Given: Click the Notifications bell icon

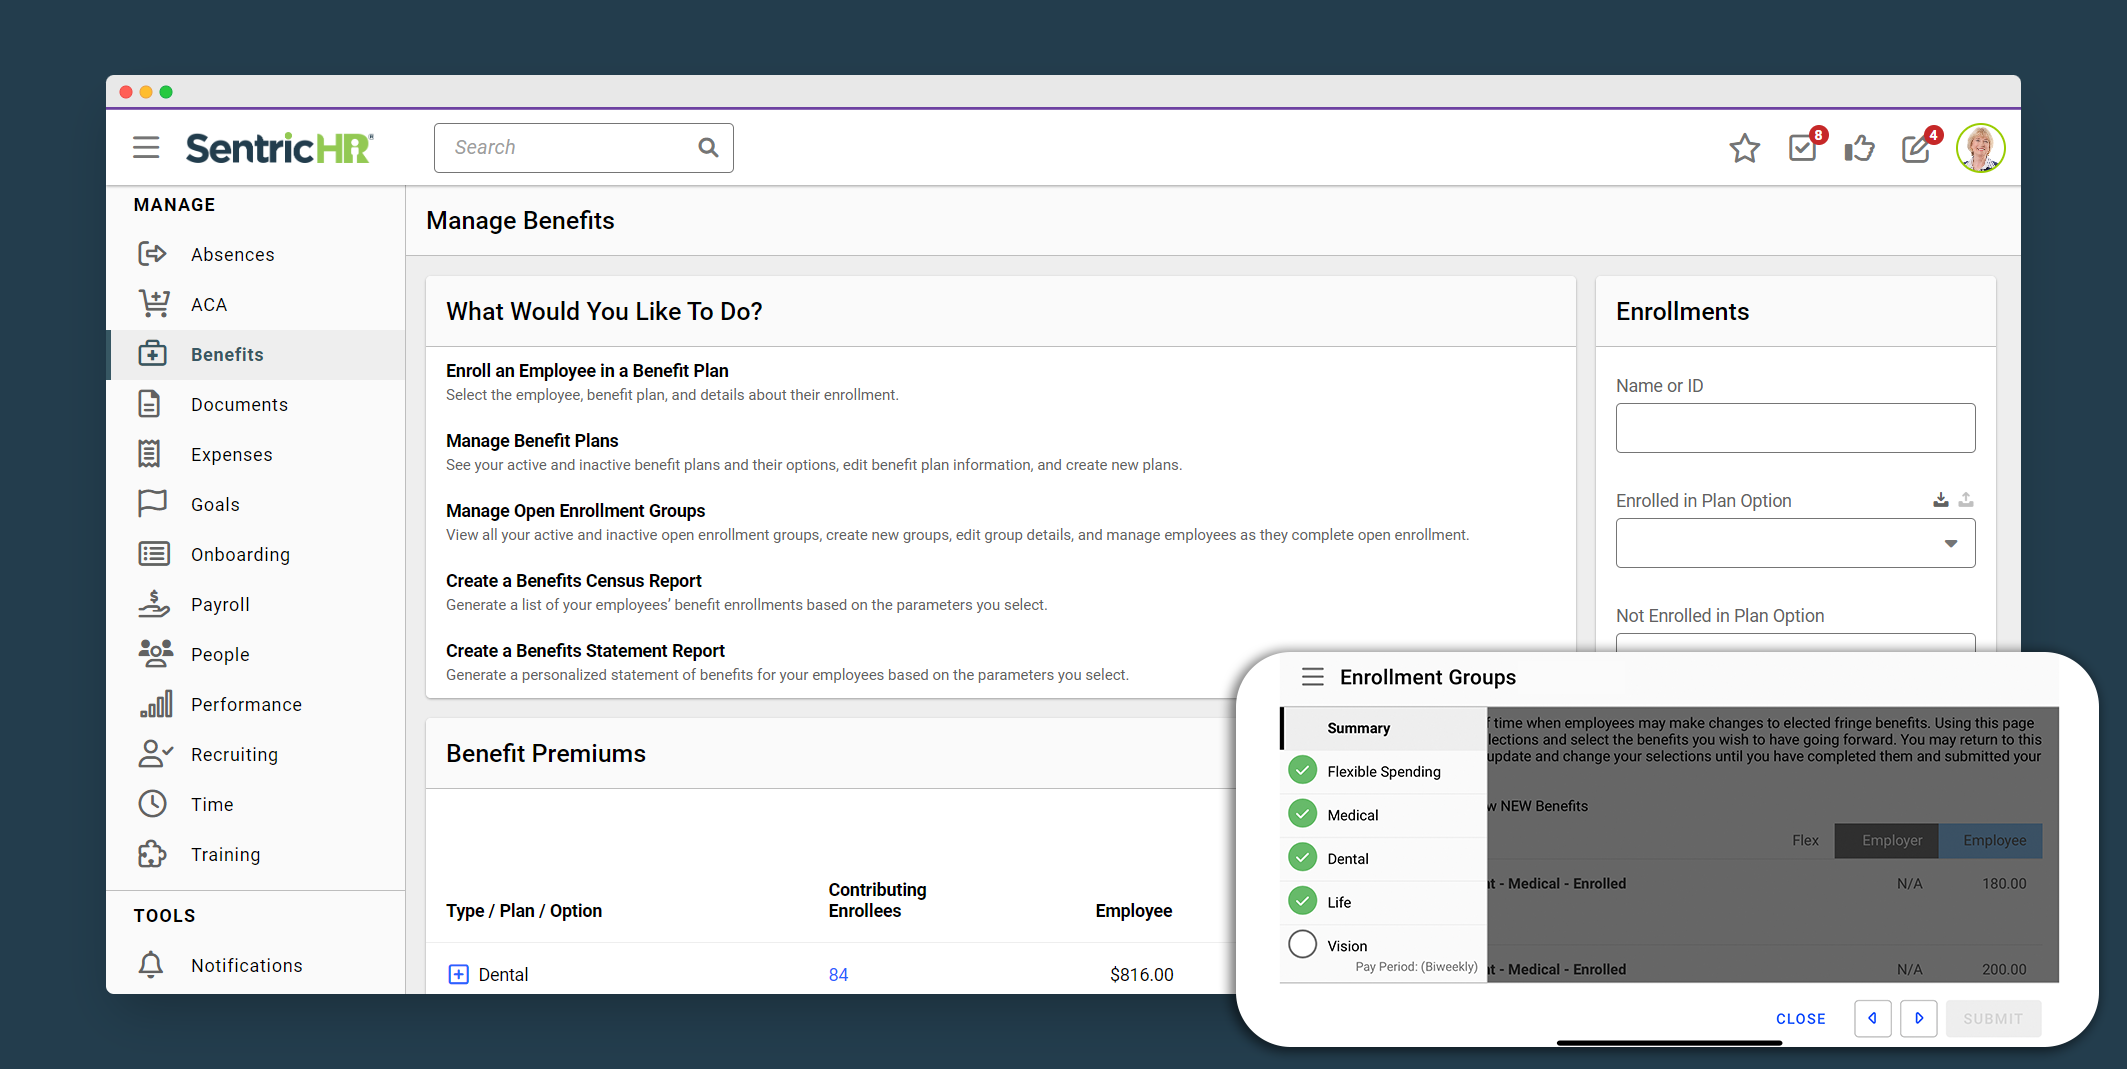Looking at the screenshot, I should [x=151, y=965].
